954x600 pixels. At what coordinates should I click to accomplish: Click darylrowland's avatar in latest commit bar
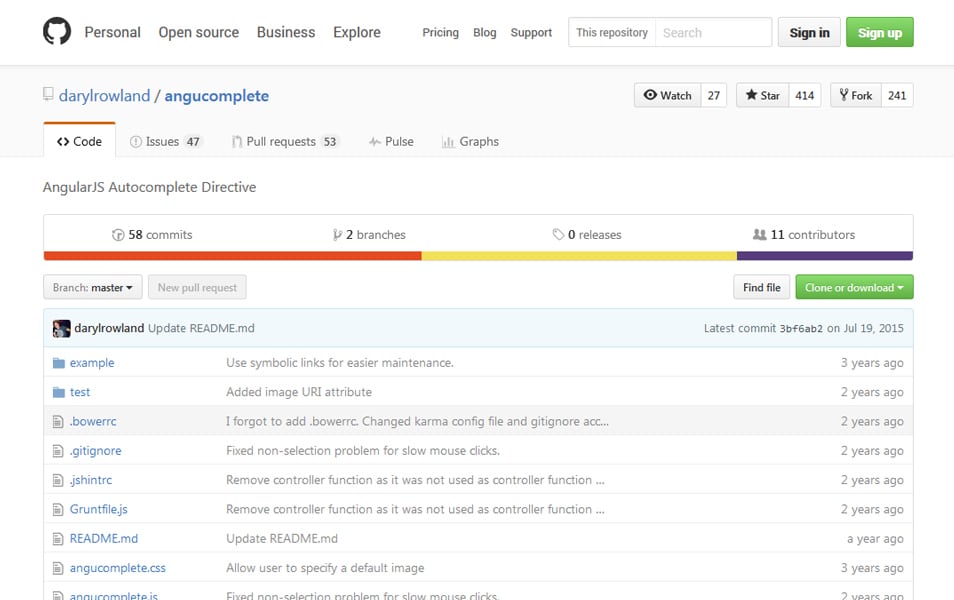61,329
